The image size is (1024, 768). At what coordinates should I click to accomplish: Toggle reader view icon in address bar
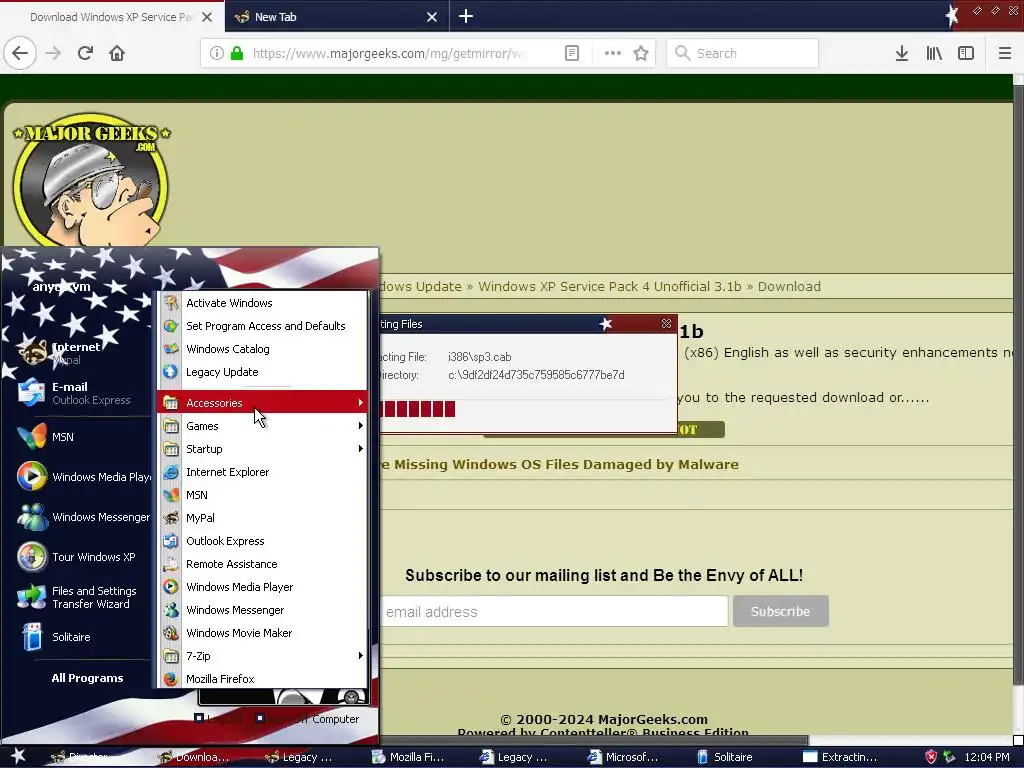(571, 54)
